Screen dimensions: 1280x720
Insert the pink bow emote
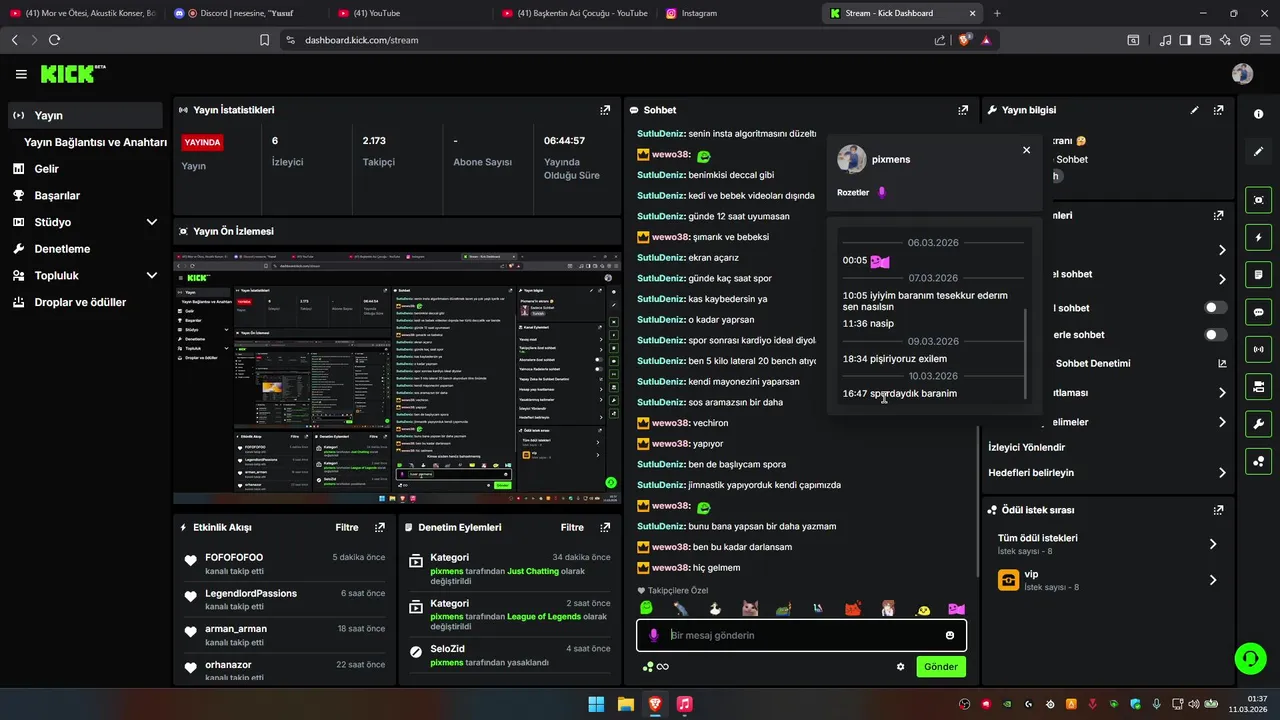pos(957,608)
